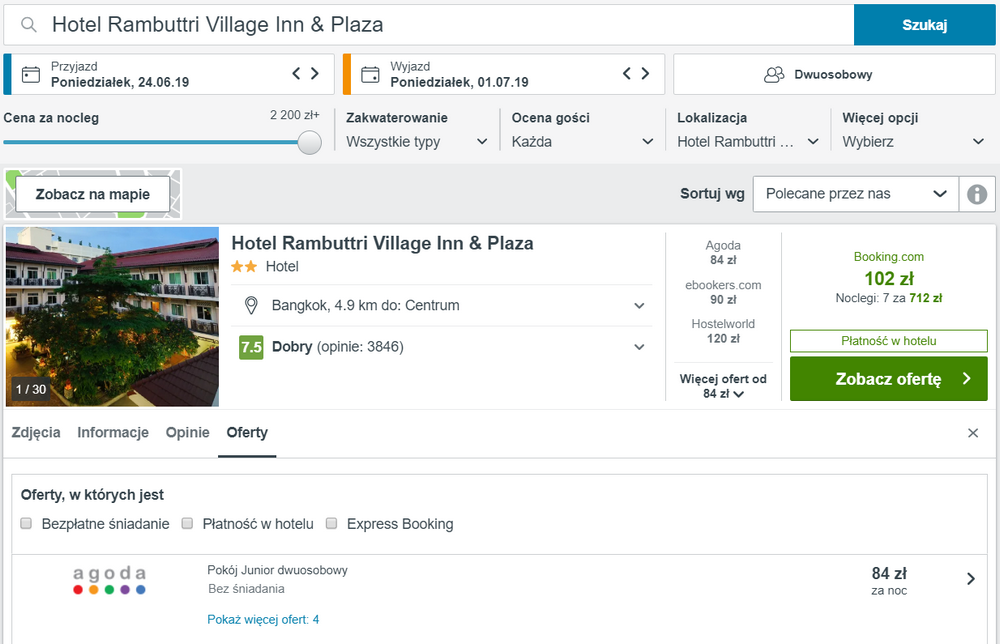Open the Zakwaterowanie type dropdown
This screenshot has height=644, width=1000.
tap(417, 142)
